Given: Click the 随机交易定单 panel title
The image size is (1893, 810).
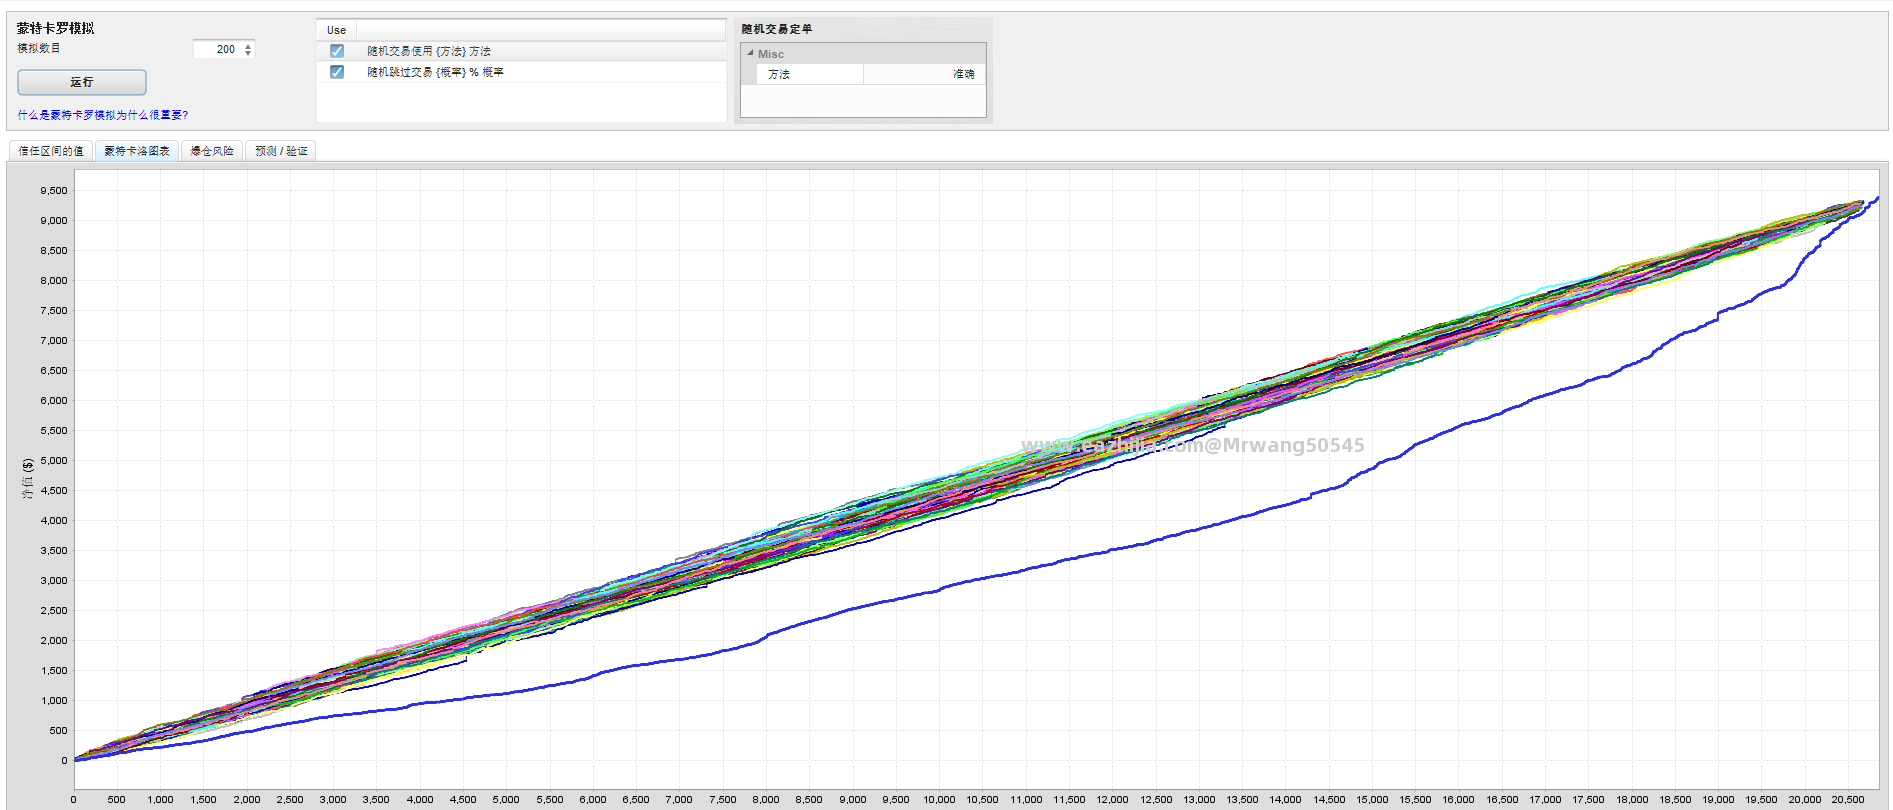Looking at the screenshot, I should 777,29.
